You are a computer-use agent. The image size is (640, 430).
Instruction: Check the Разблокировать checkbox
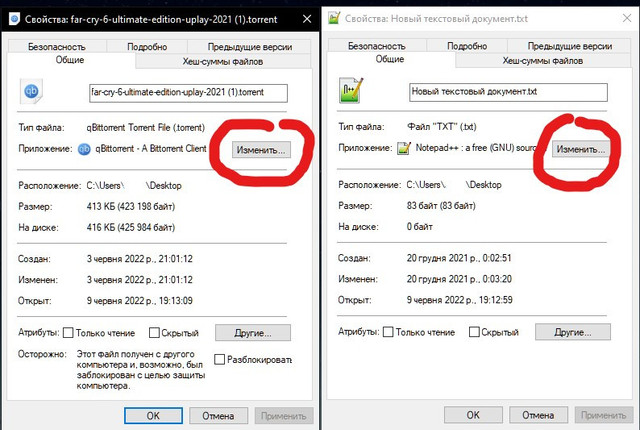tap(220, 359)
